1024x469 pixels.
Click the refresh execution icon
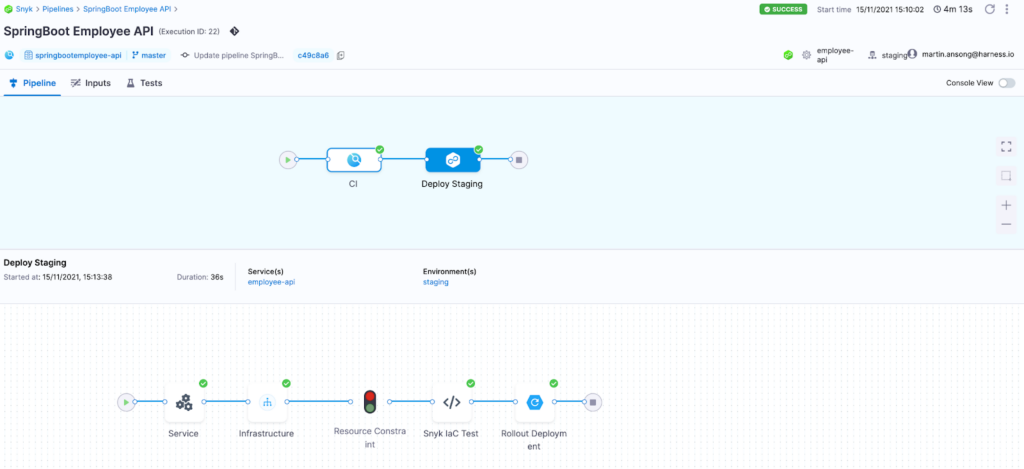pyautogui.click(x=989, y=9)
